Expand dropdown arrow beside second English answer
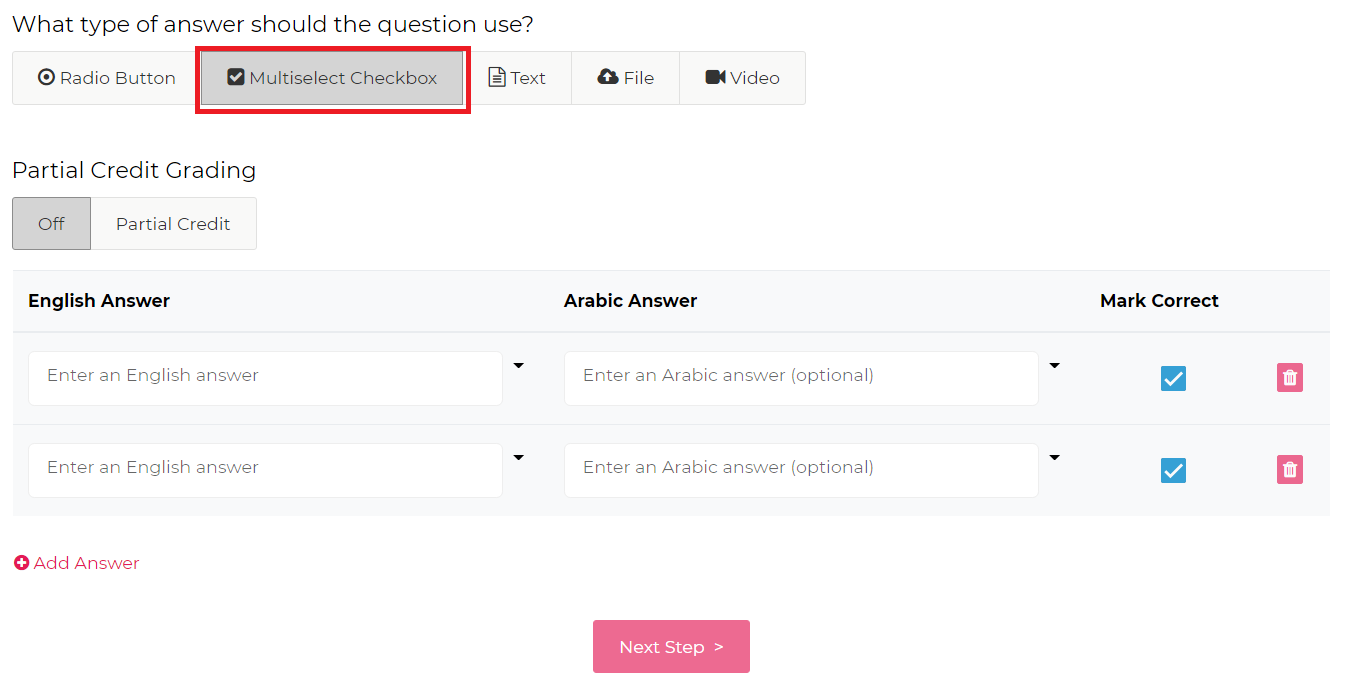This screenshot has width=1348, height=687. coord(518,458)
